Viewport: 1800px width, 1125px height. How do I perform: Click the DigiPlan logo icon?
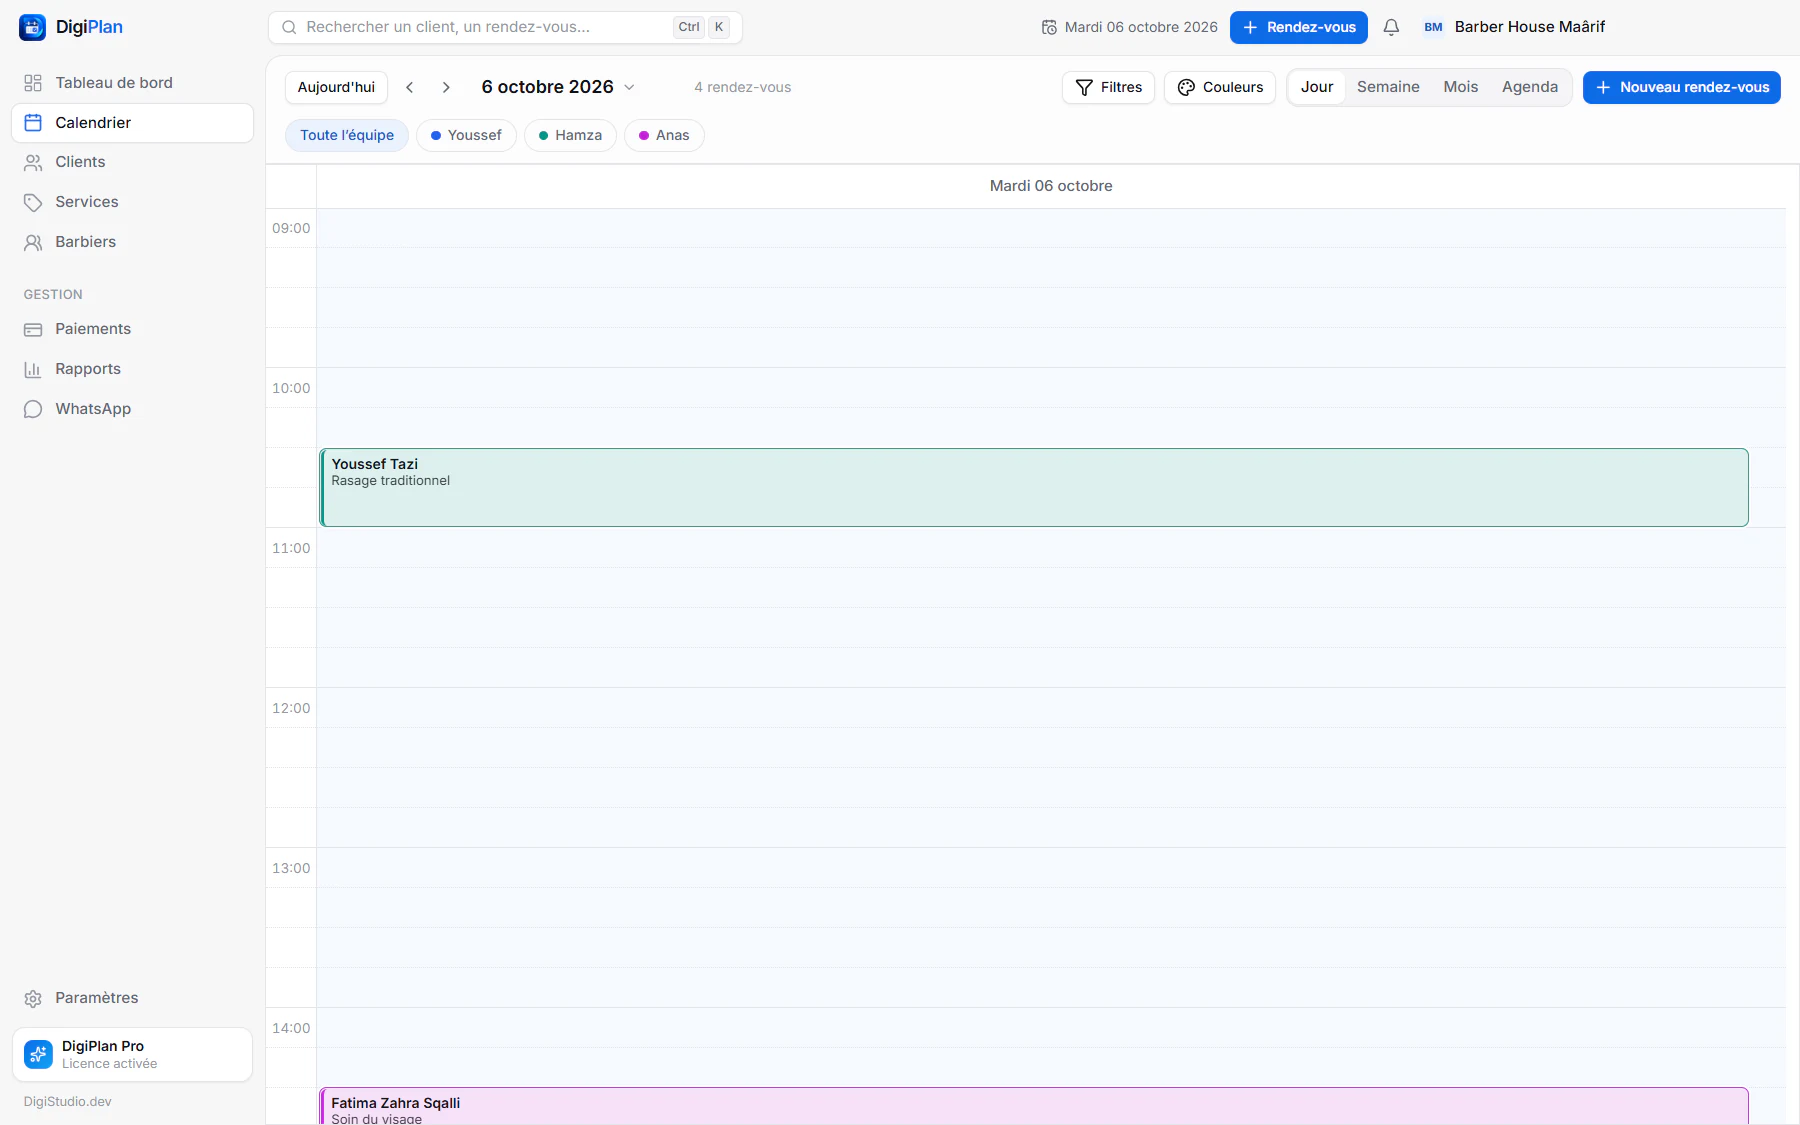pos(32,27)
